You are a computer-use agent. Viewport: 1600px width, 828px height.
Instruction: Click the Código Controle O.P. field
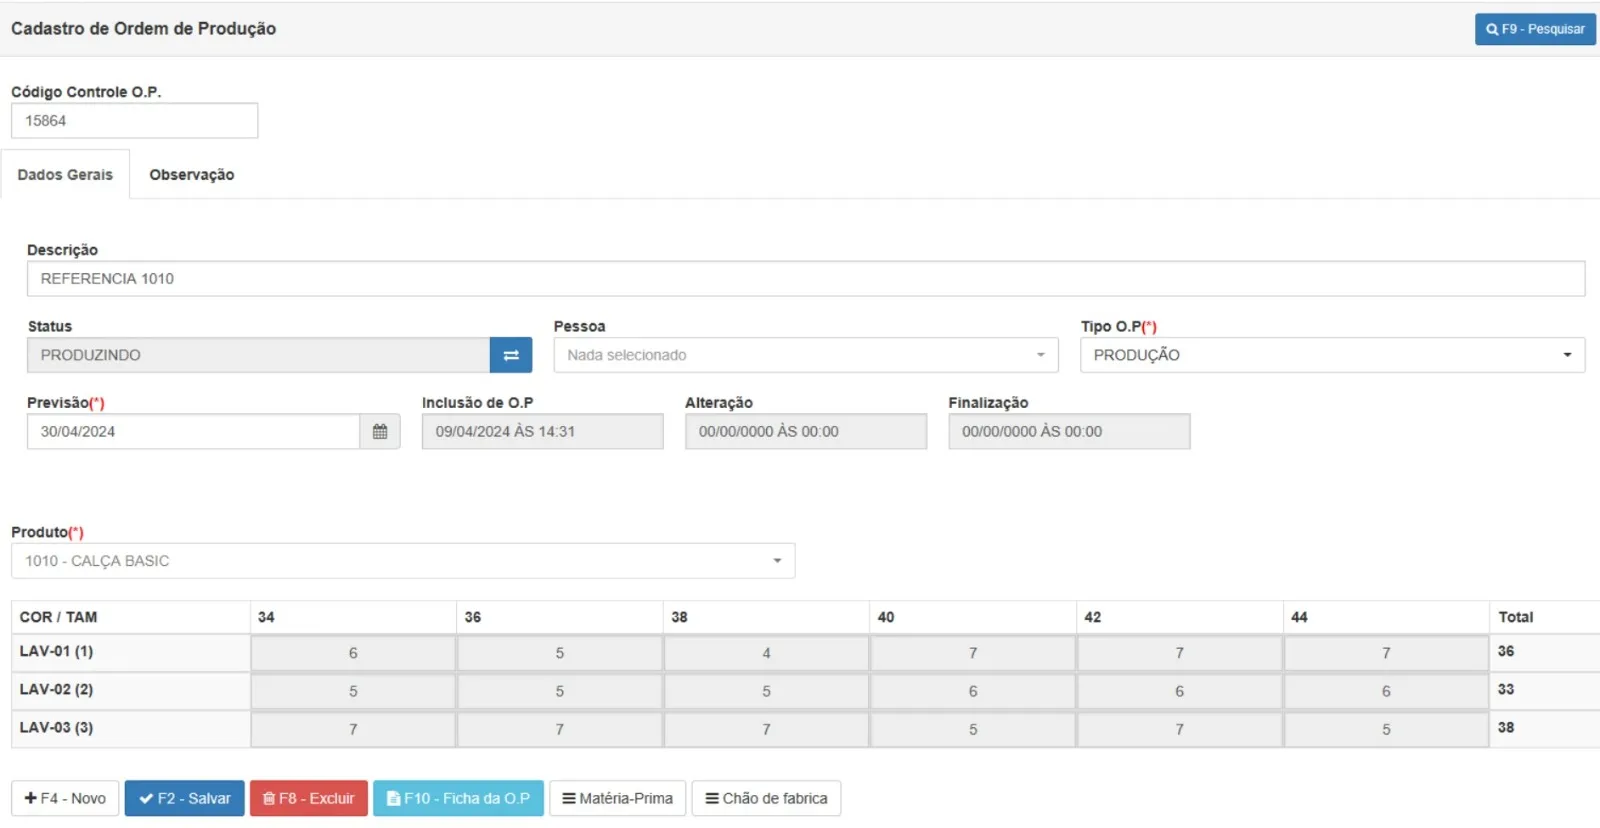134,121
